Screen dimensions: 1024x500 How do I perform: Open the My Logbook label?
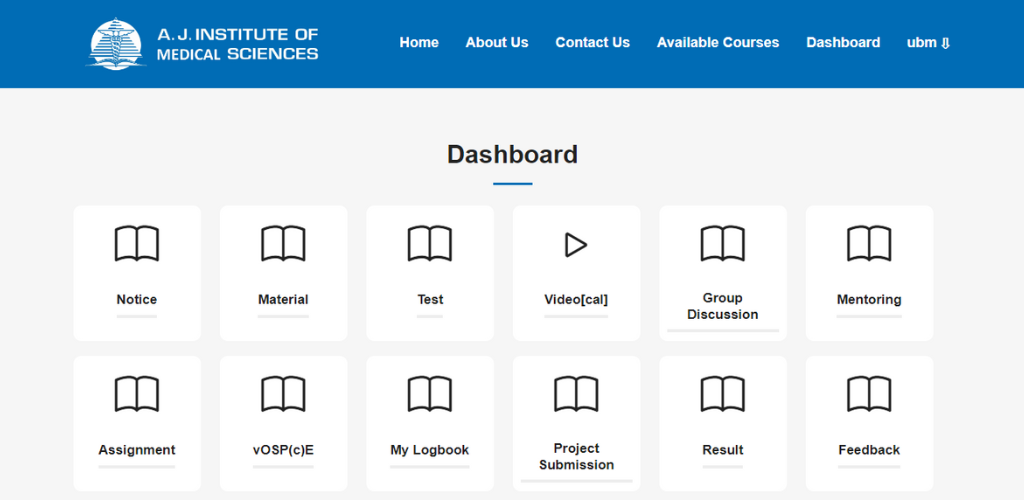point(430,450)
